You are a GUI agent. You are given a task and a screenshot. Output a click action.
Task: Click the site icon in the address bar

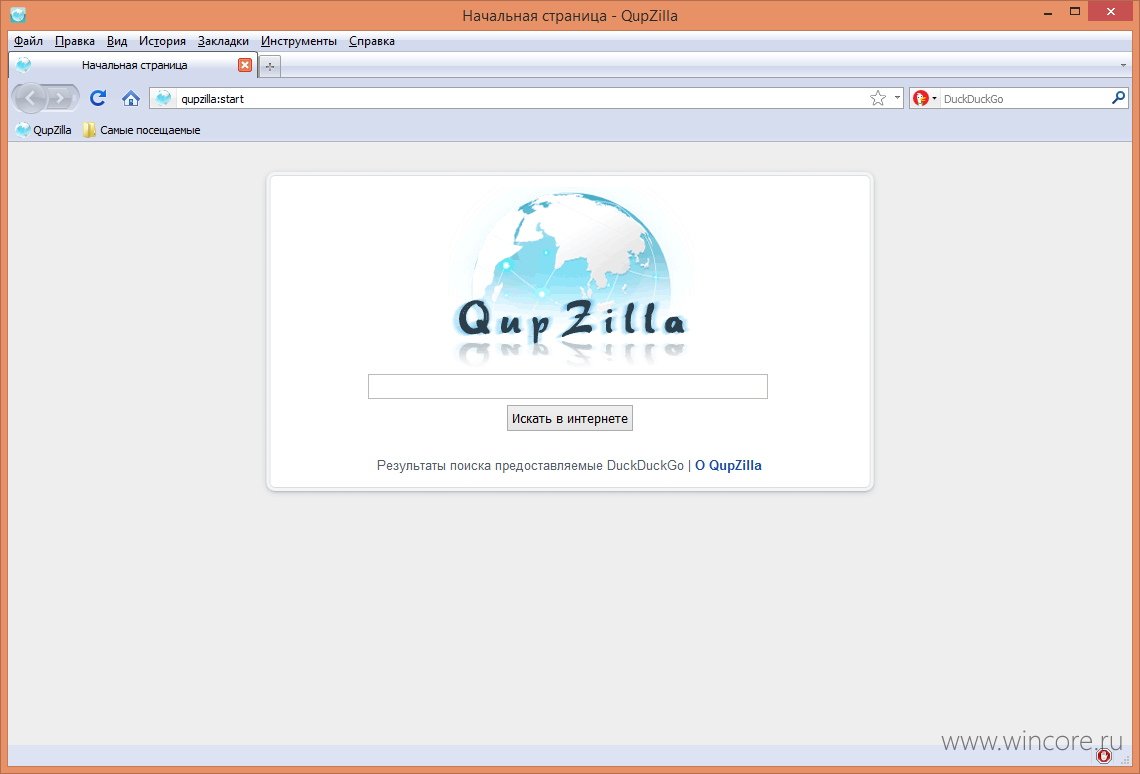[x=164, y=98]
